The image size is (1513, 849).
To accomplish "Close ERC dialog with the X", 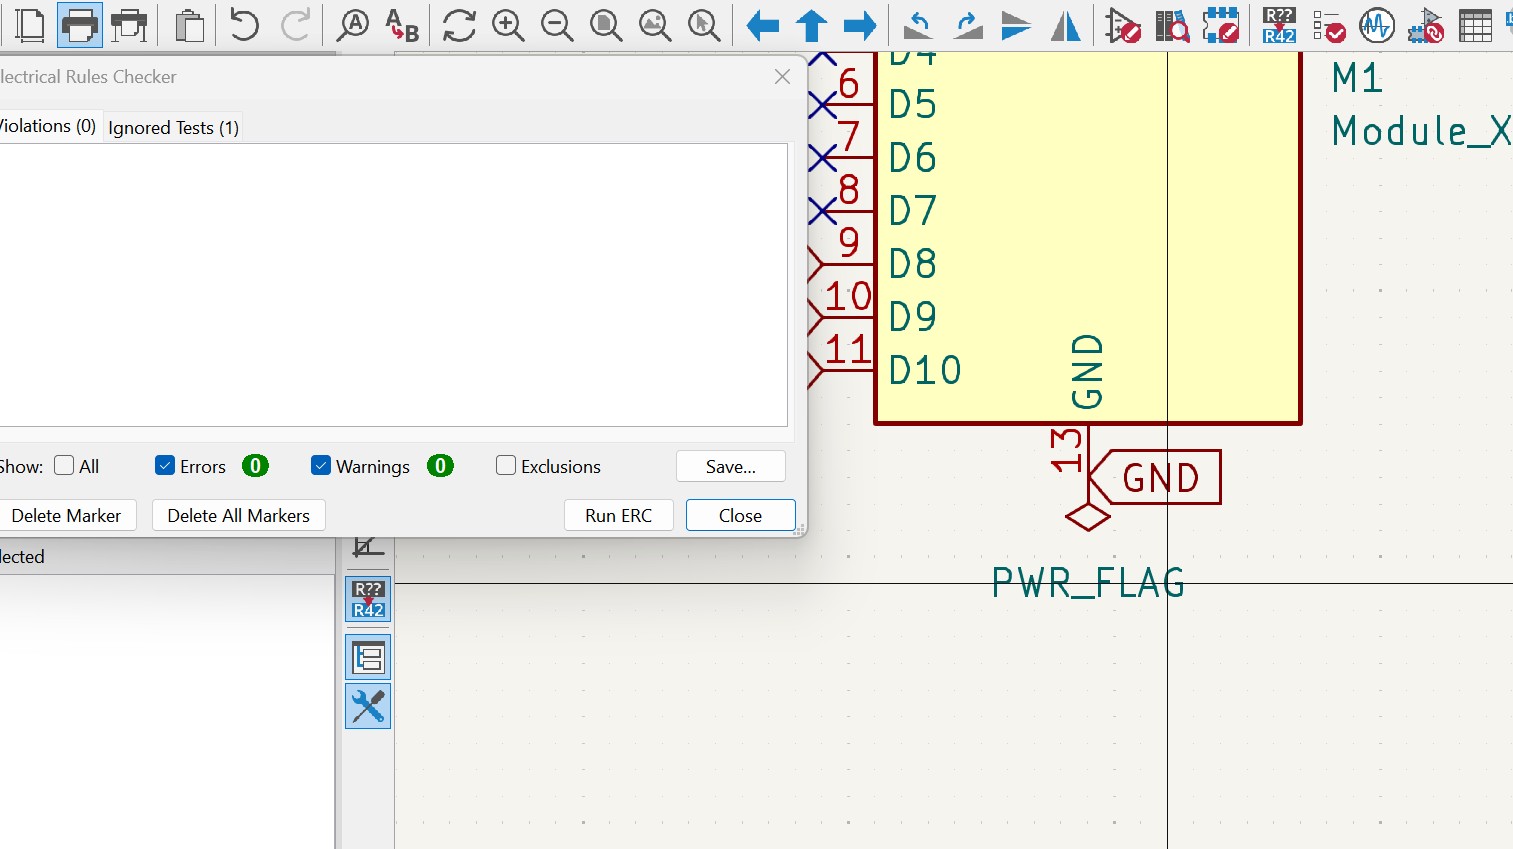I will 783,77.
